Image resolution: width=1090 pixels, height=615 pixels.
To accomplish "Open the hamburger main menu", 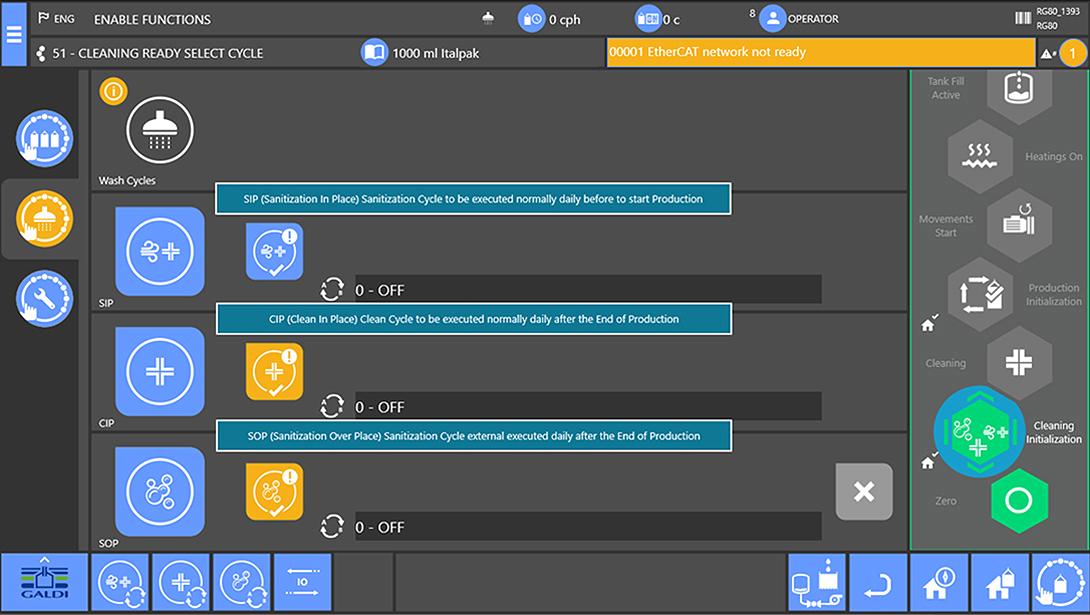I will 14,33.
